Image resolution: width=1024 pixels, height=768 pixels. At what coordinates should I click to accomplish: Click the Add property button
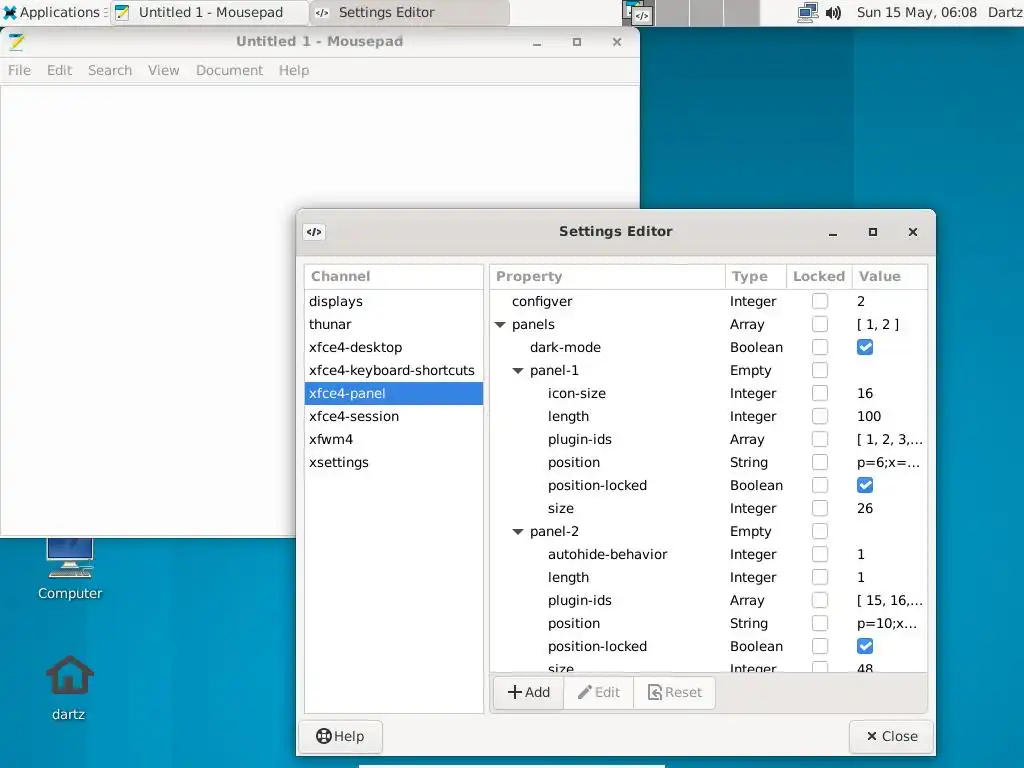(x=528, y=692)
